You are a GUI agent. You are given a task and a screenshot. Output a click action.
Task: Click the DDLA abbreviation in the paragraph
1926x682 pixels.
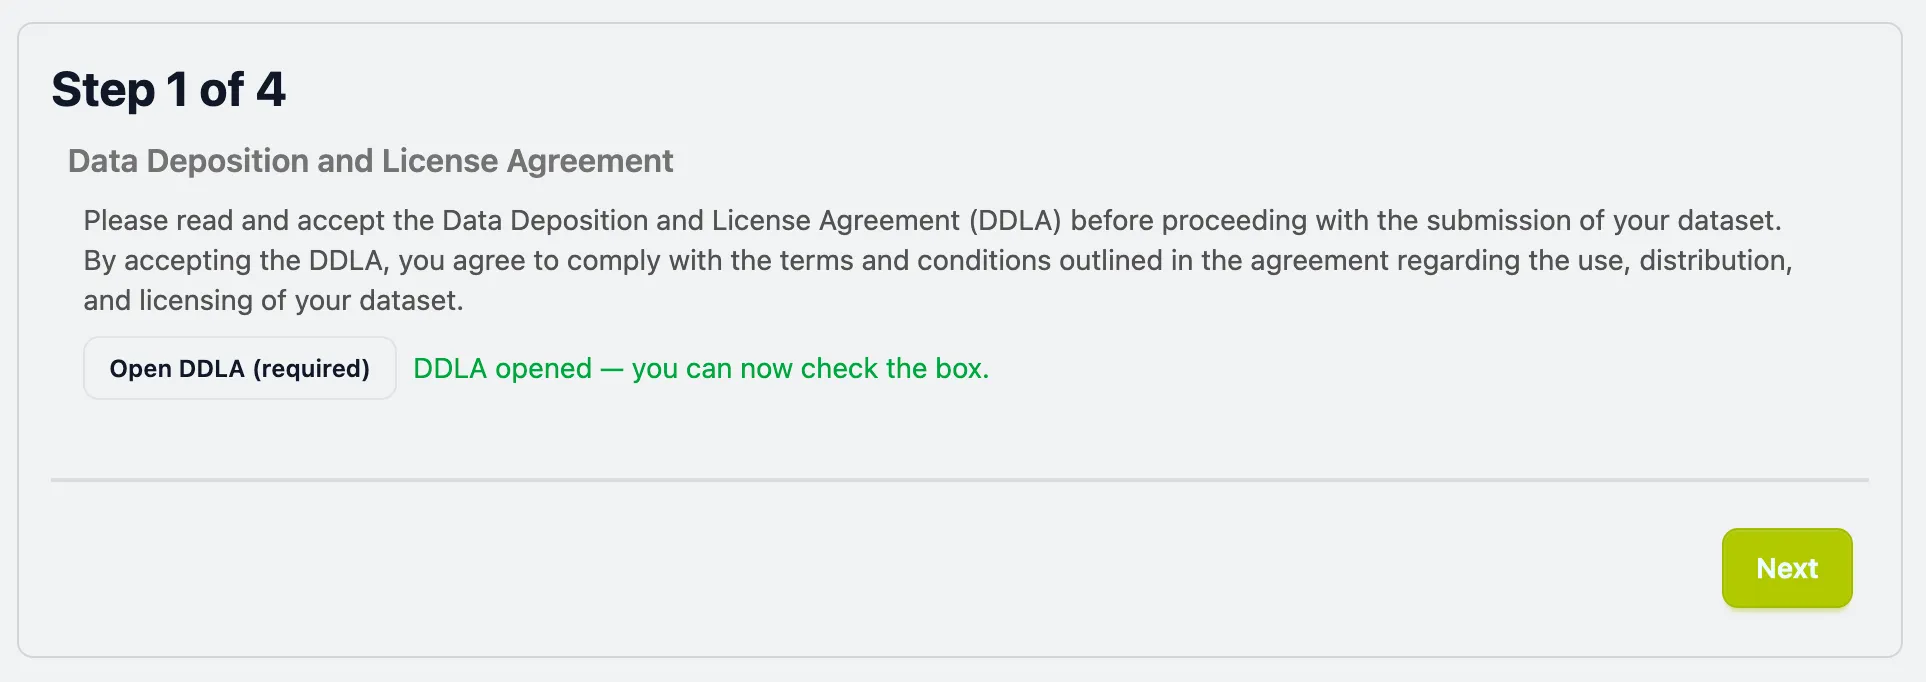1016,220
